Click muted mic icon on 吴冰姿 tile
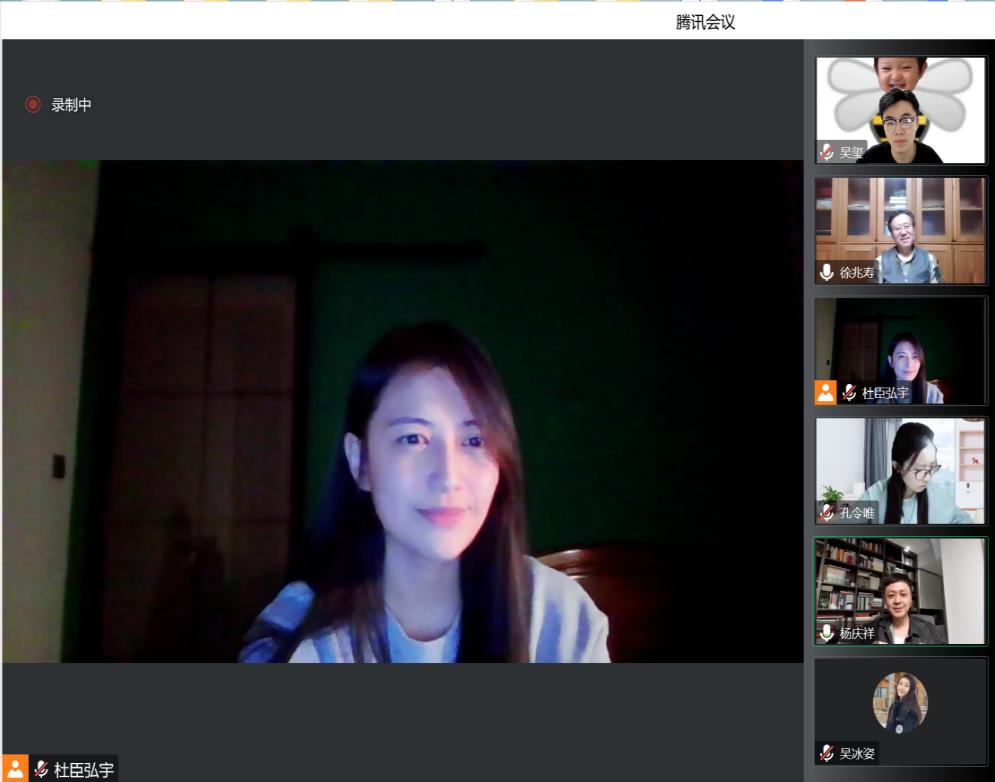This screenshot has height=782, width=995. tap(826, 753)
